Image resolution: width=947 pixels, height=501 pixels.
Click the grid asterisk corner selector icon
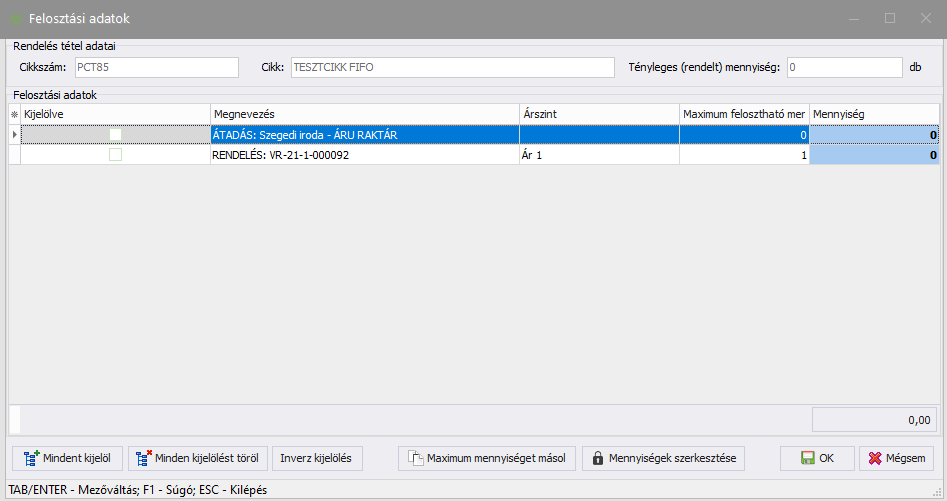pyautogui.click(x=14, y=115)
